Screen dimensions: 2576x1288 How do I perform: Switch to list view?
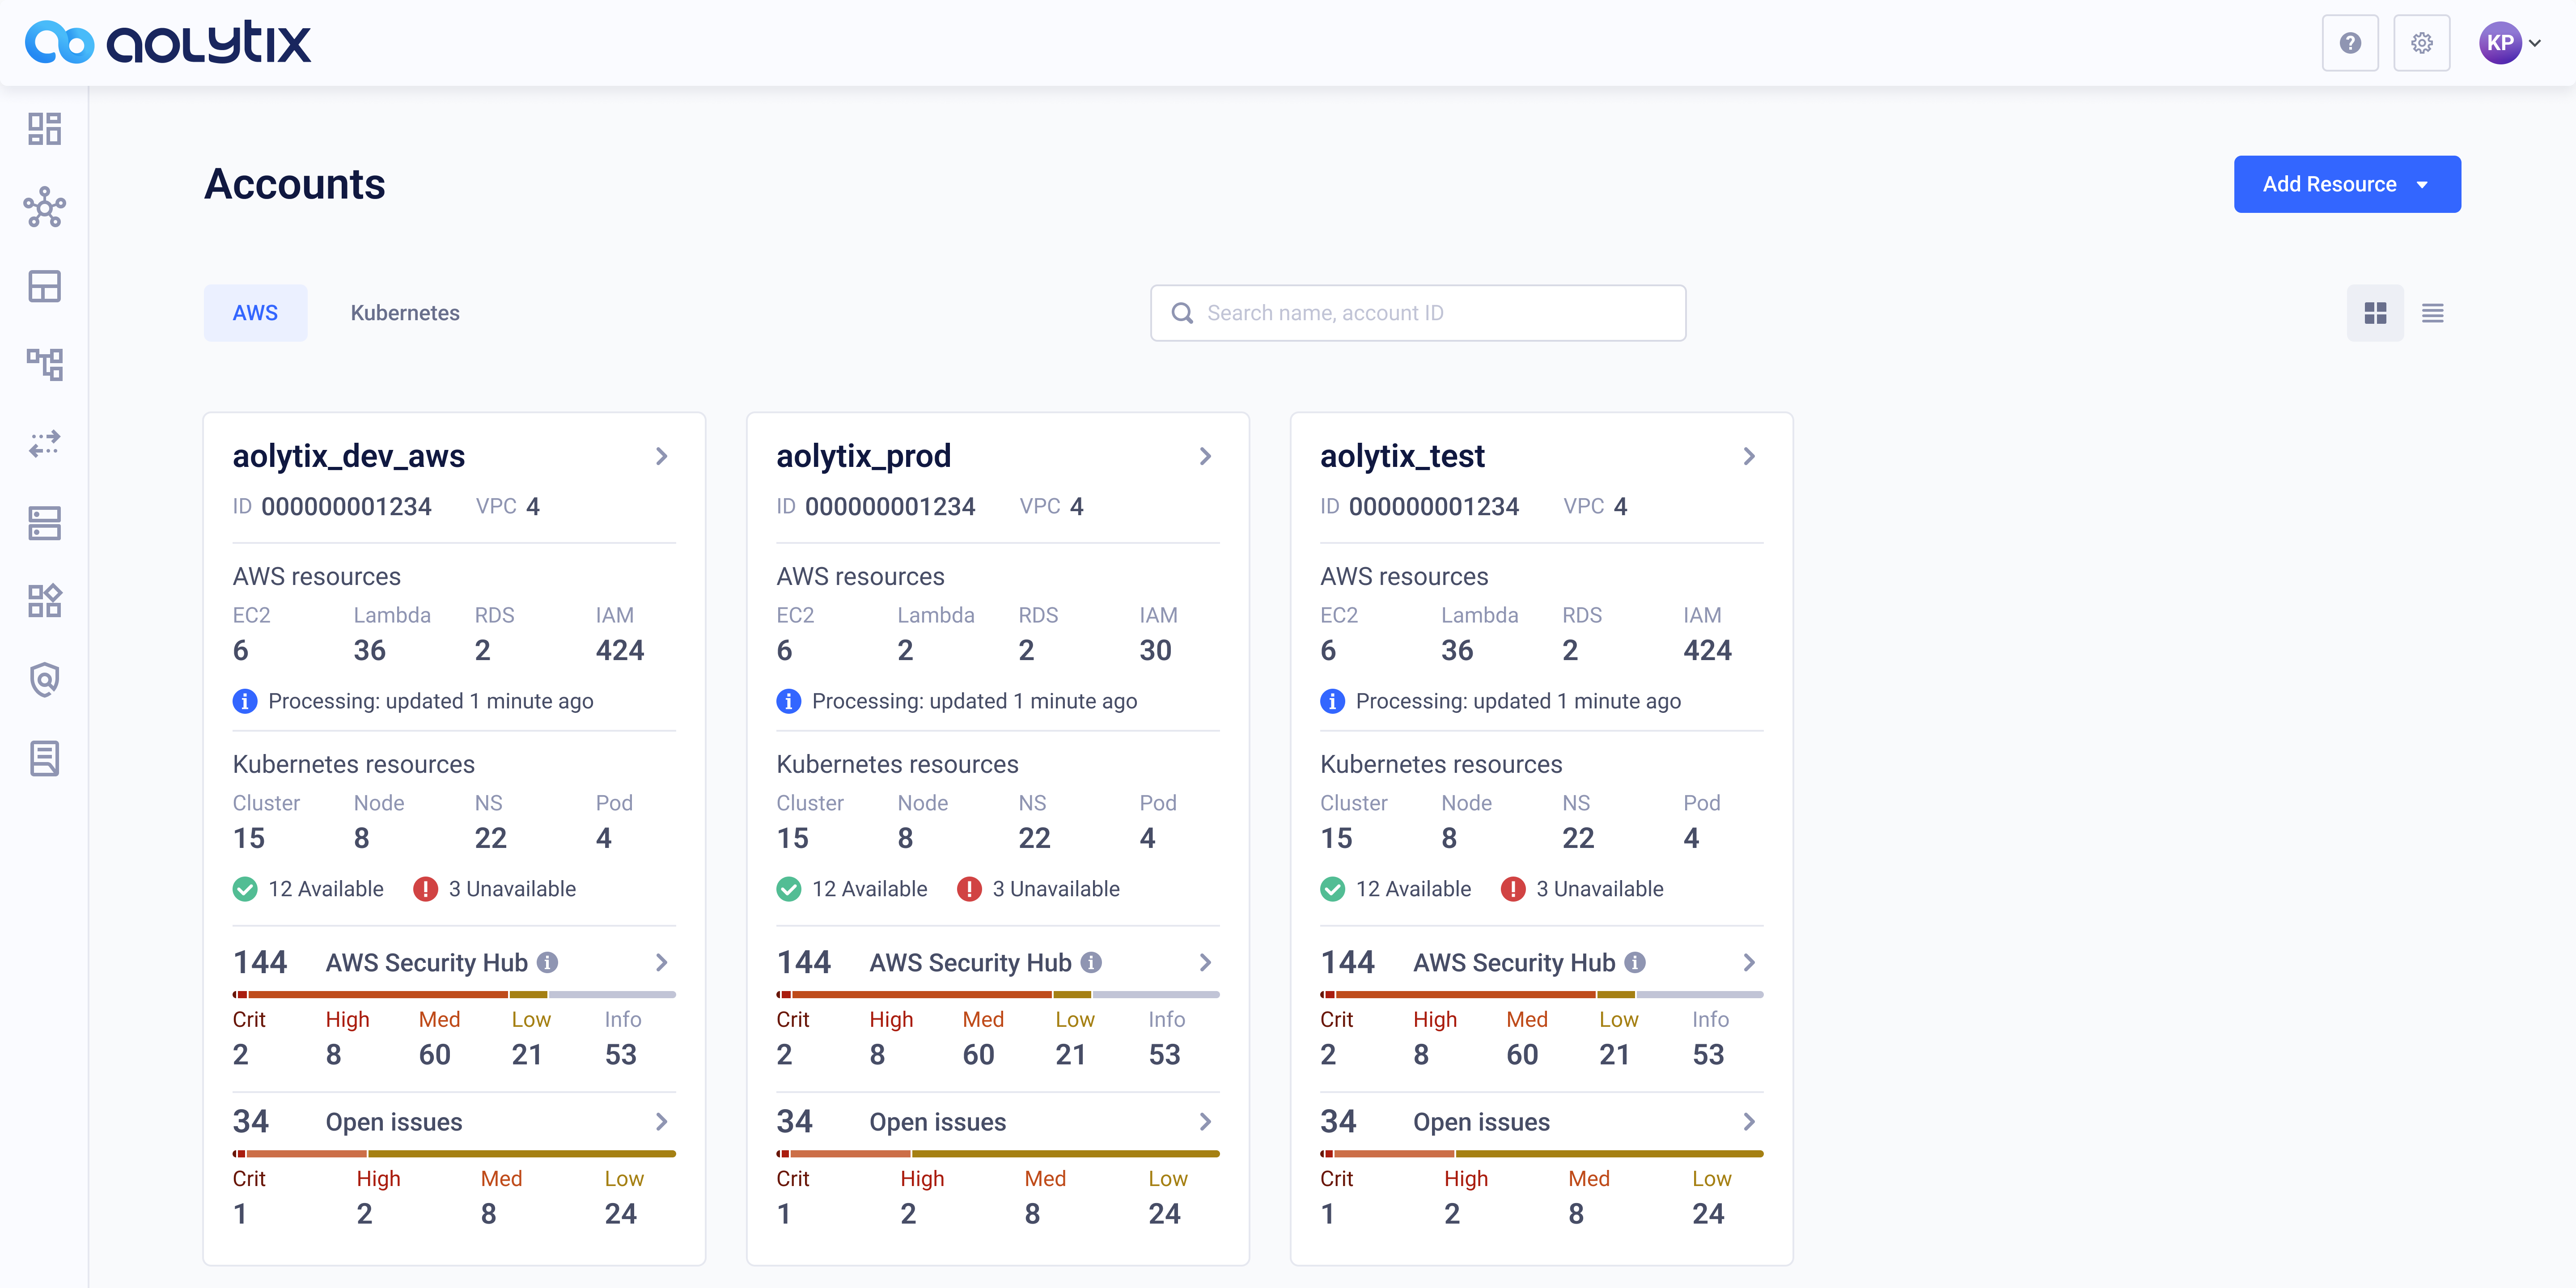[2432, 313]
